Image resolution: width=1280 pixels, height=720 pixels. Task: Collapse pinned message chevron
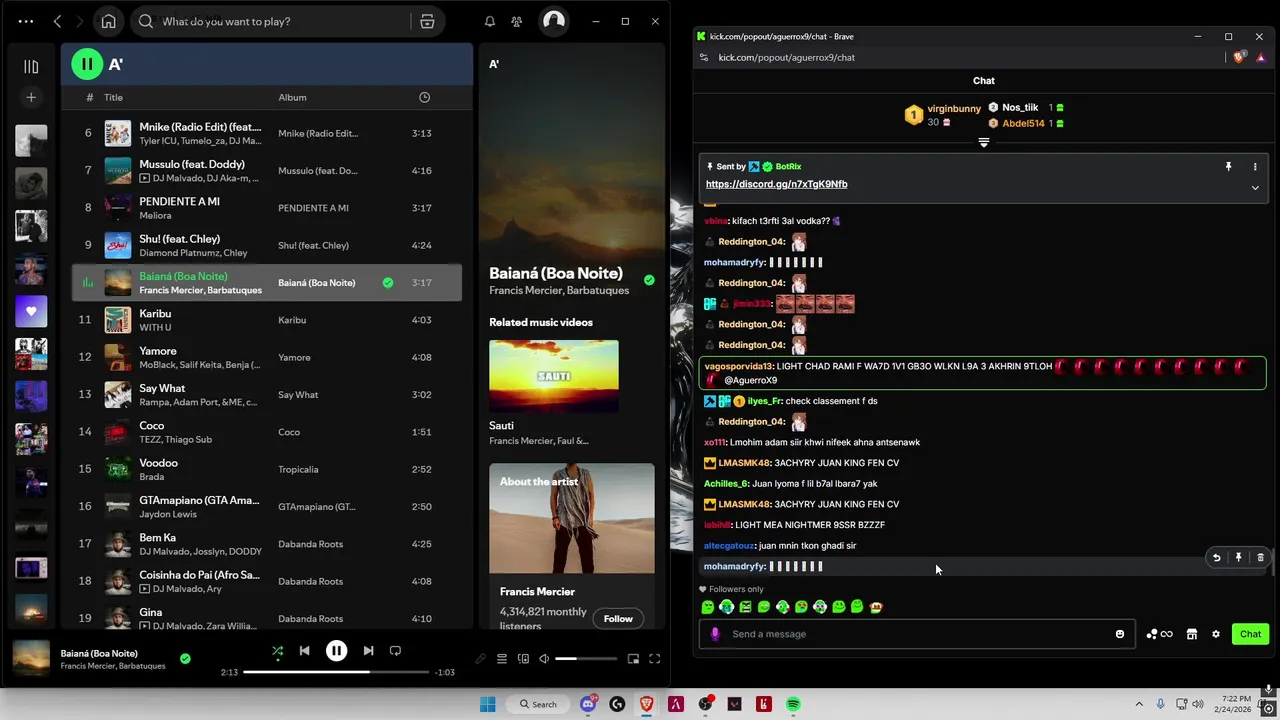point(1255,188)
